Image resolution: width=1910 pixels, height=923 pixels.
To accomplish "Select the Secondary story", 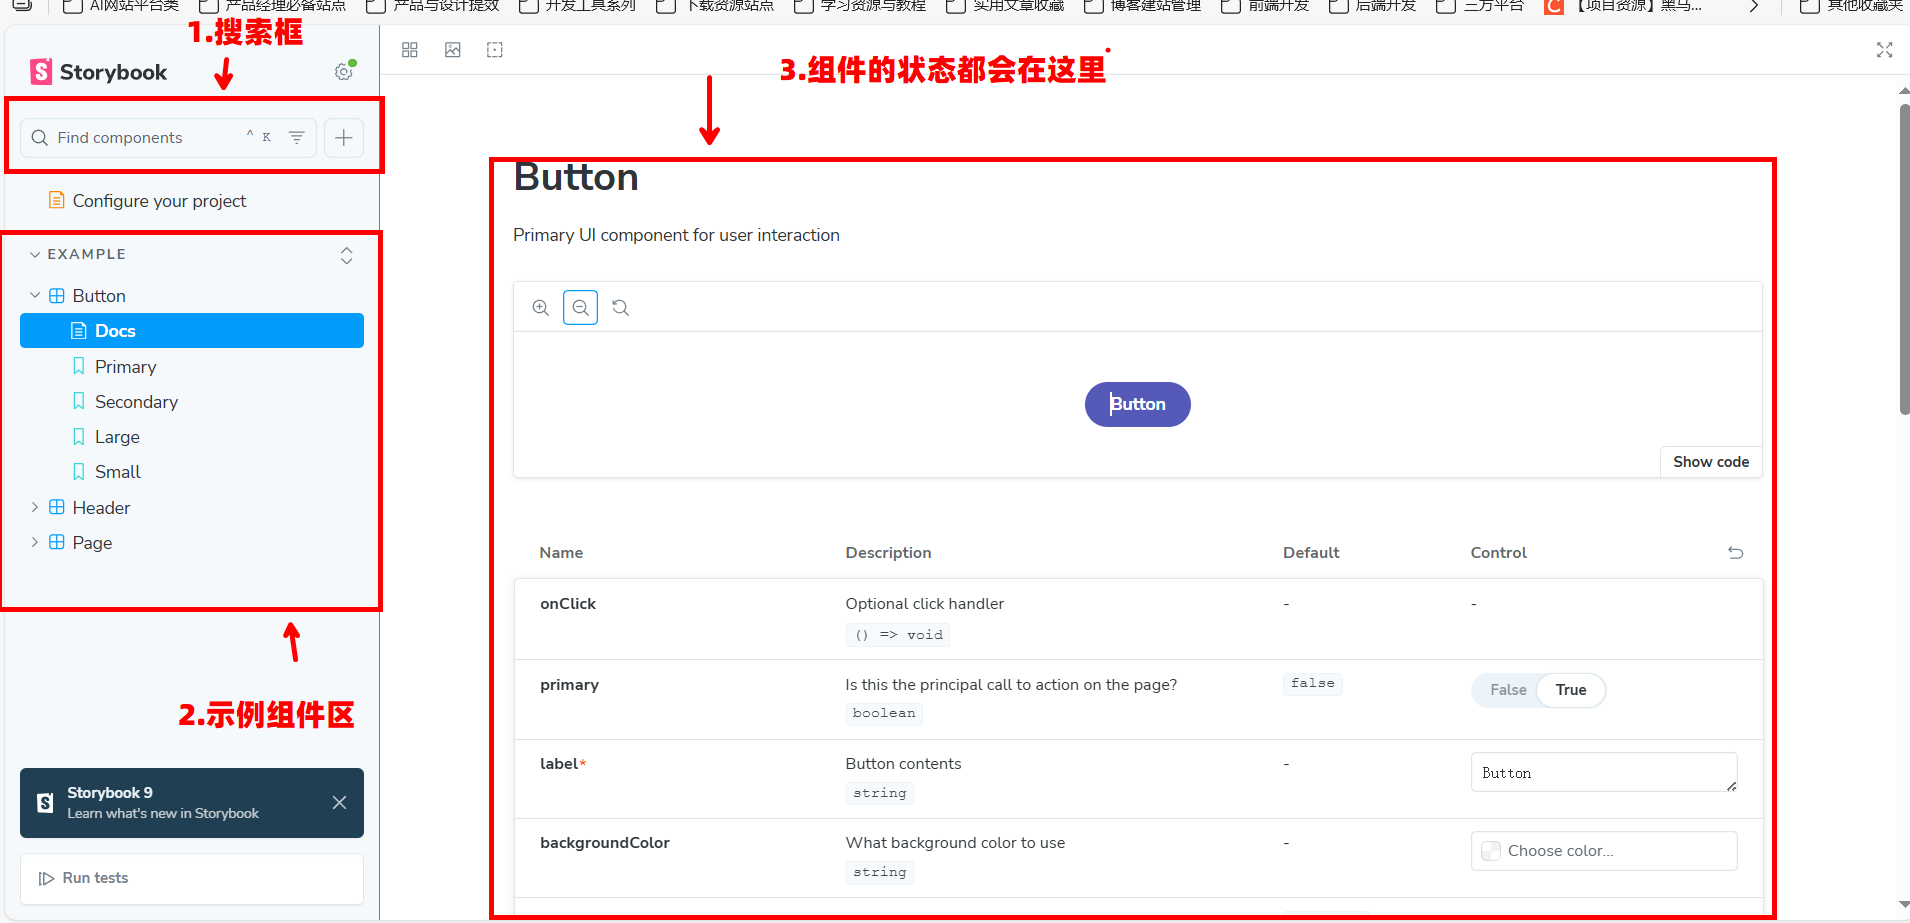I will point(136,402).
